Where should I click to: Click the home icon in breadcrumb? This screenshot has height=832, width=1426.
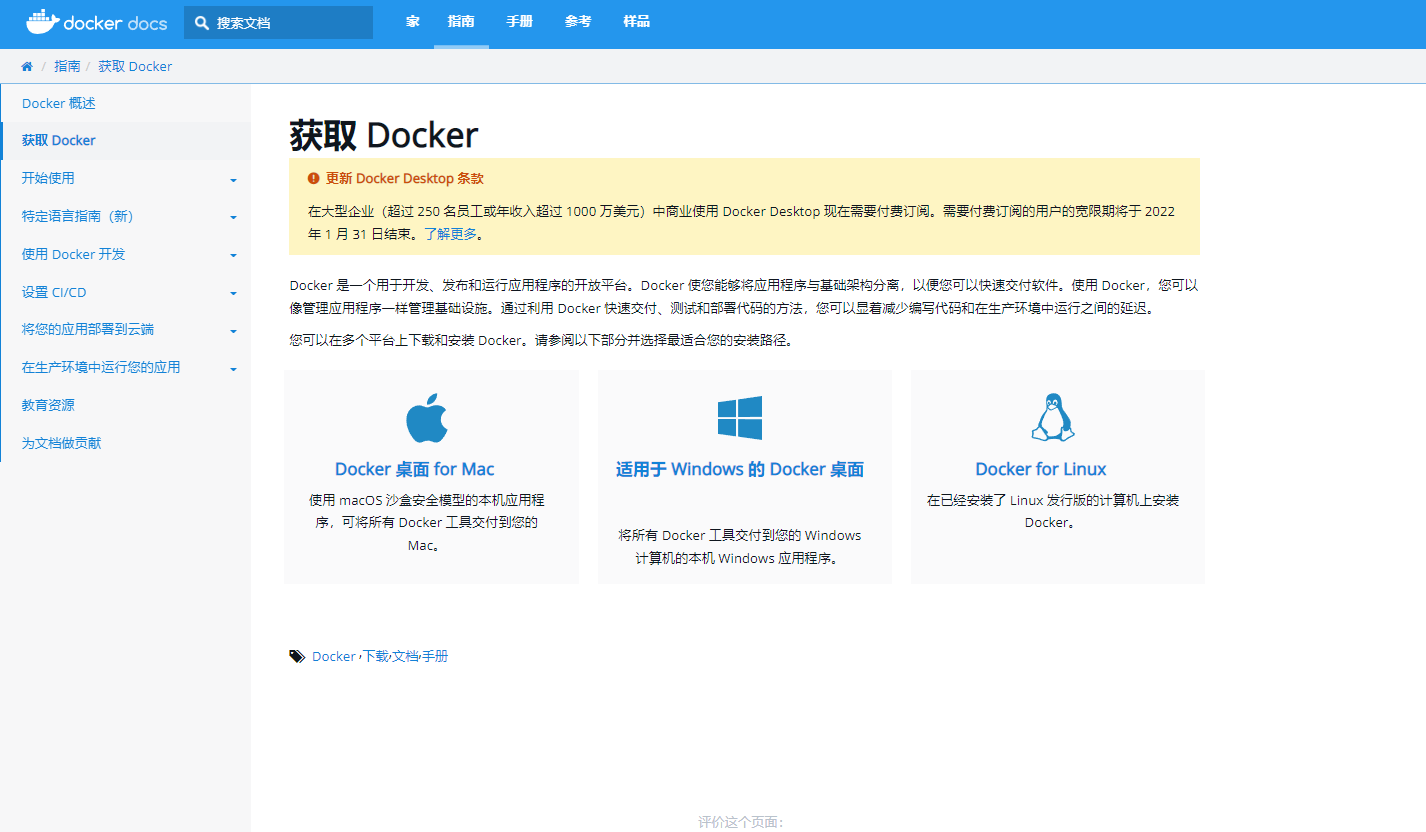(27, 66)
